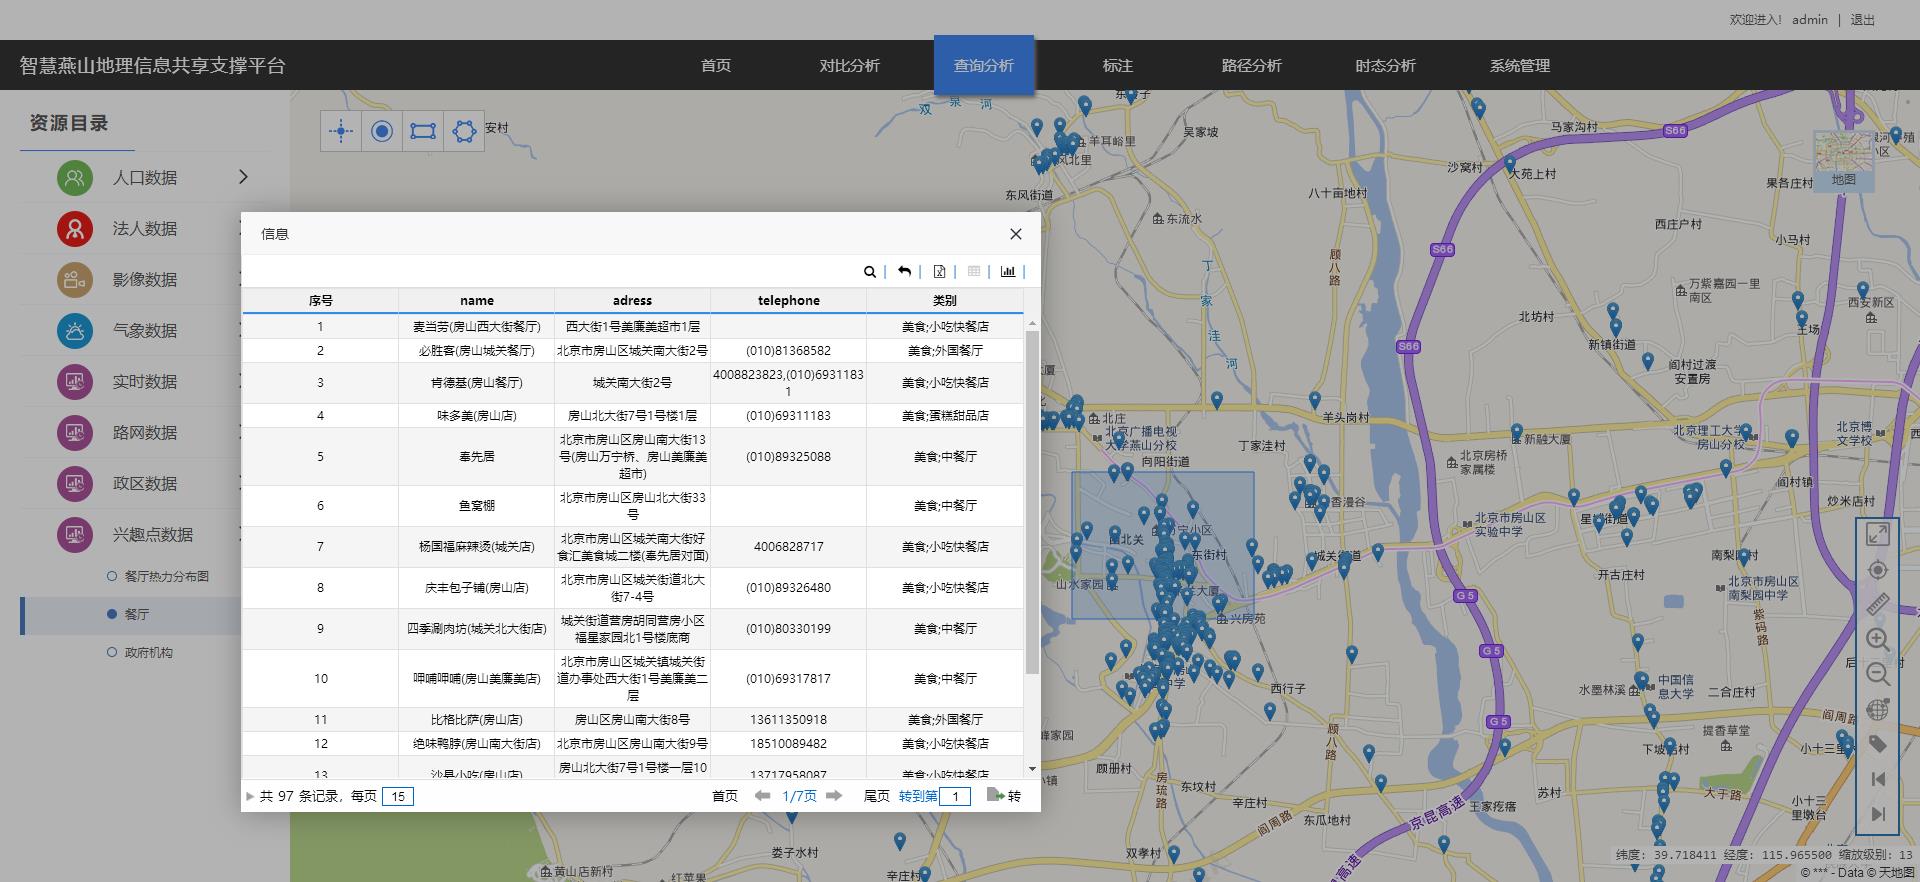
Task: Zoom in using the magnifier plus icon
Action: (1878, 640)
